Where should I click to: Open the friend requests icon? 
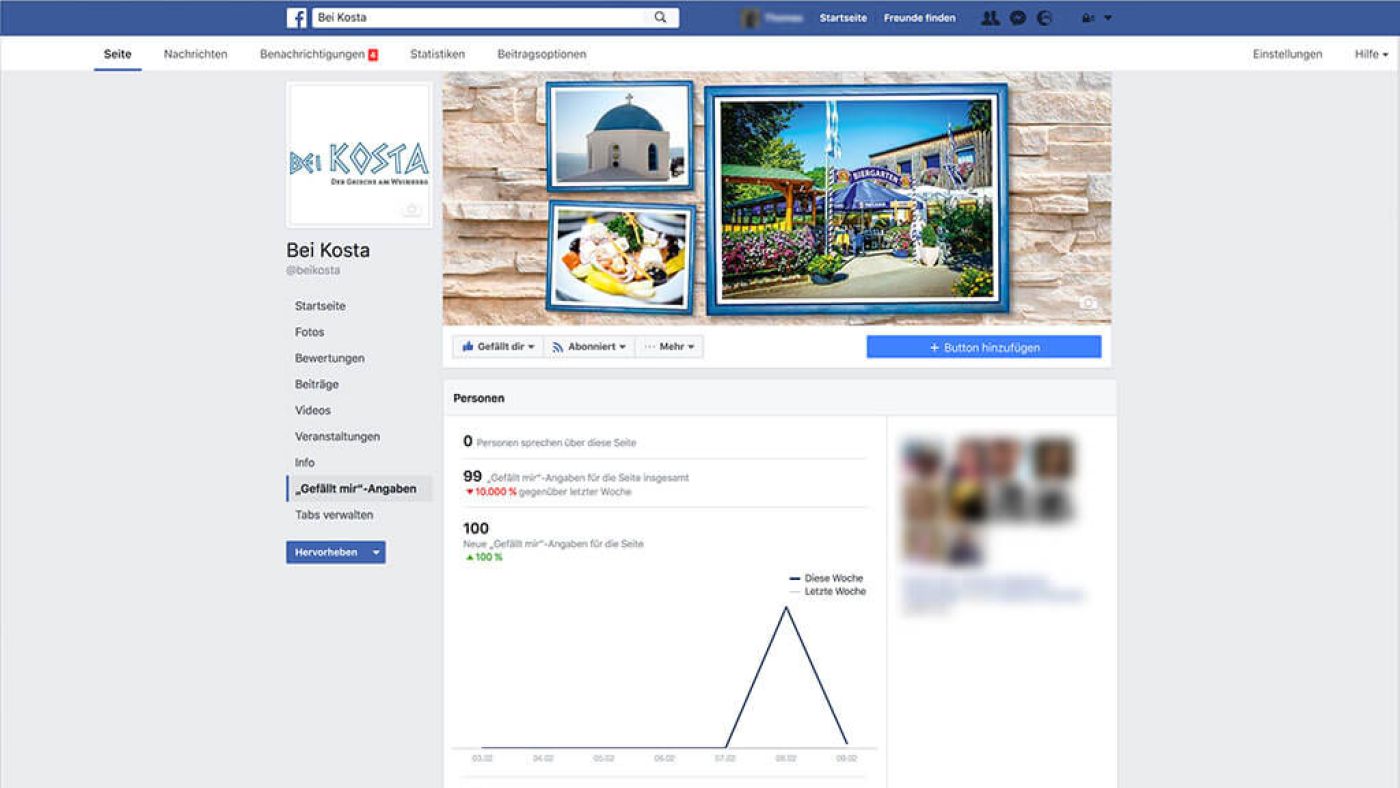pyautogui.click(x=990, y=18)
